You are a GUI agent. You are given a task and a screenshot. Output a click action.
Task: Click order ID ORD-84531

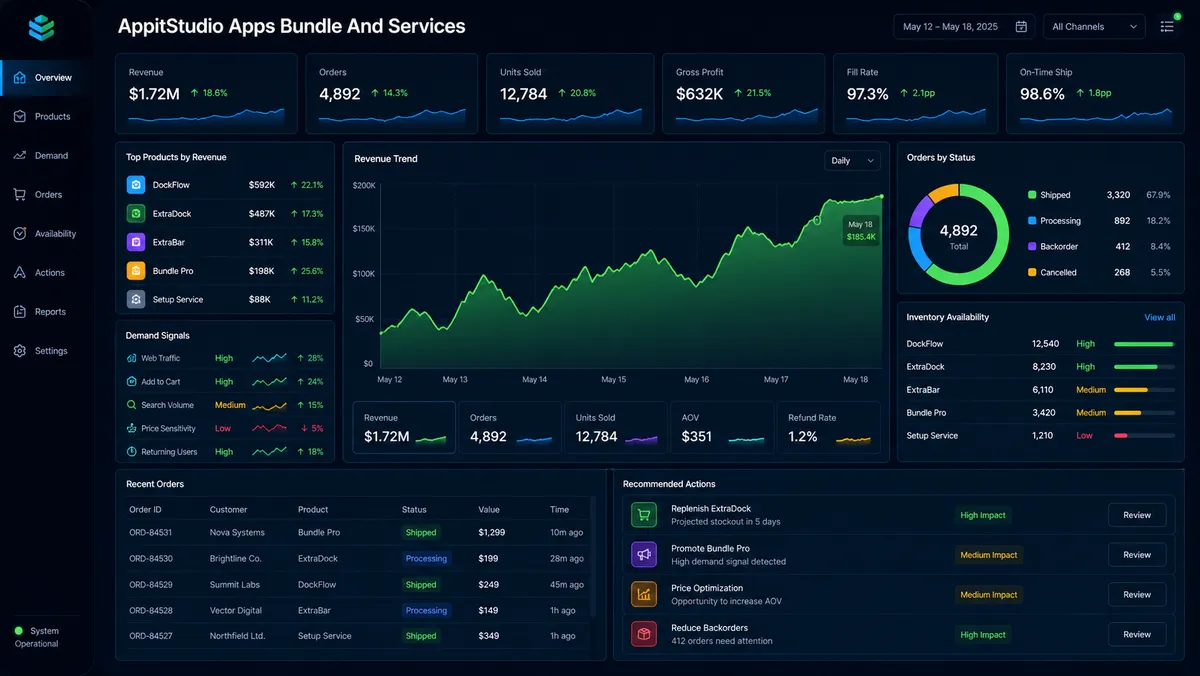coord(151,533)
